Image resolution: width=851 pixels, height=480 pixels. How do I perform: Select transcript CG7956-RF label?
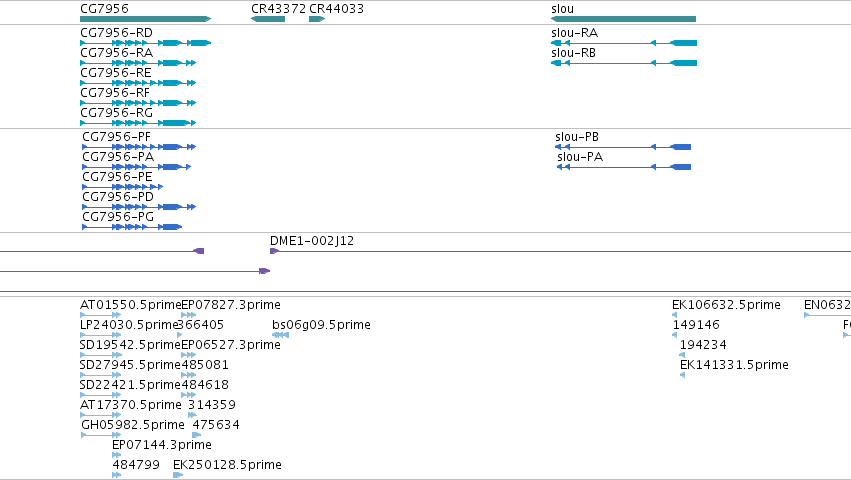pos(115,93)
